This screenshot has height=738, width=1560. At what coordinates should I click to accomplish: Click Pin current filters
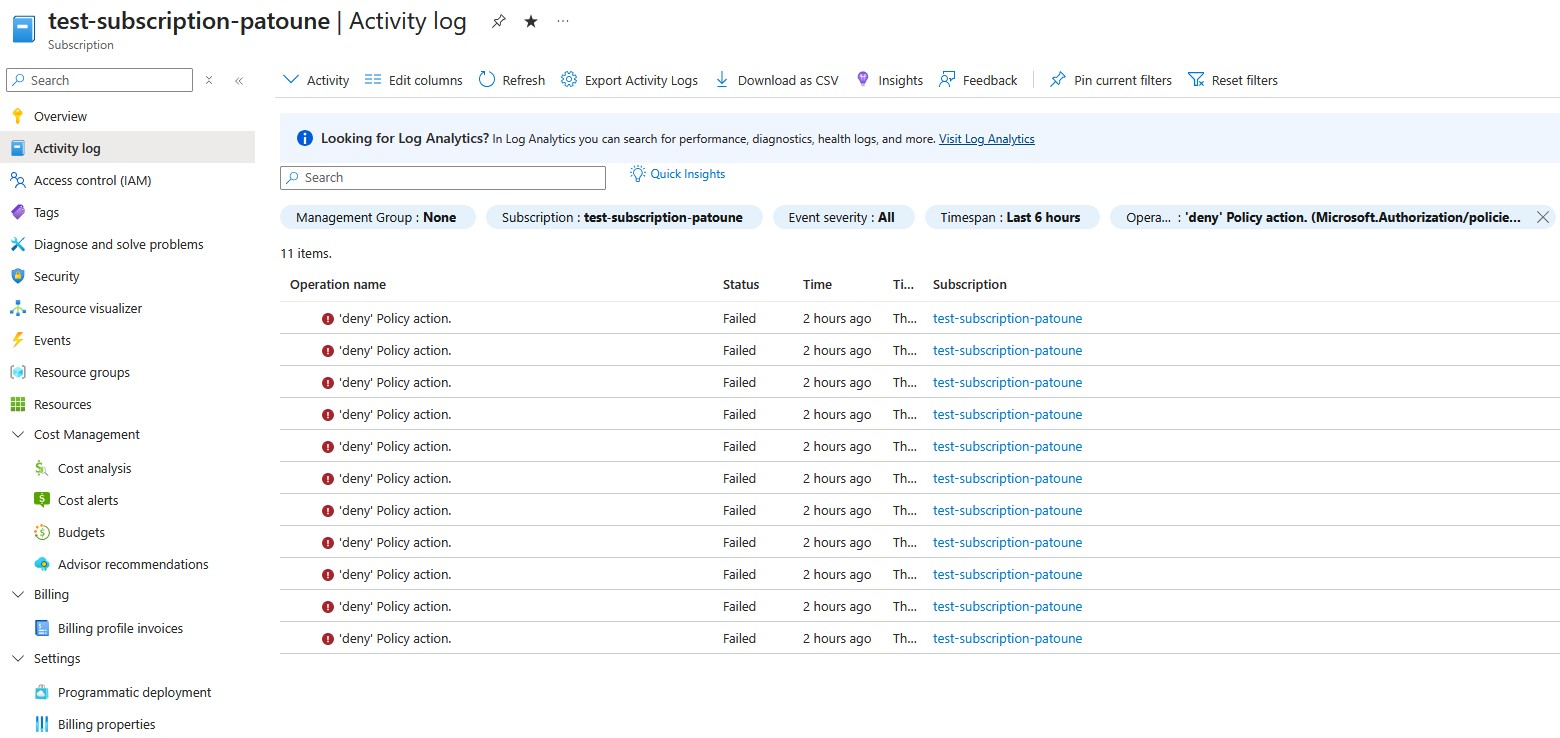pos(1110,80)
